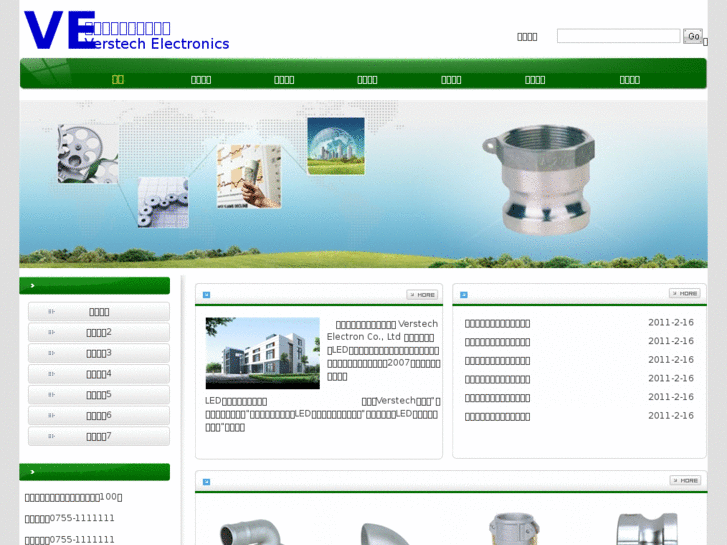Click the company building photo
The image size is (727, 545).
point(262,353)
